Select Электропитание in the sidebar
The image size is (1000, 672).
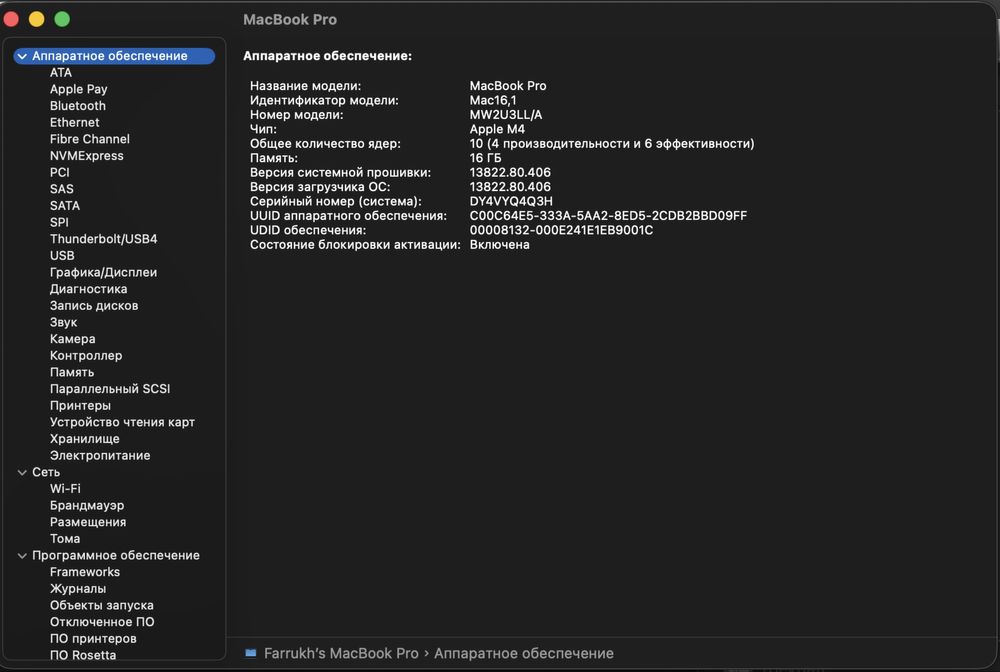click(99, 455)
